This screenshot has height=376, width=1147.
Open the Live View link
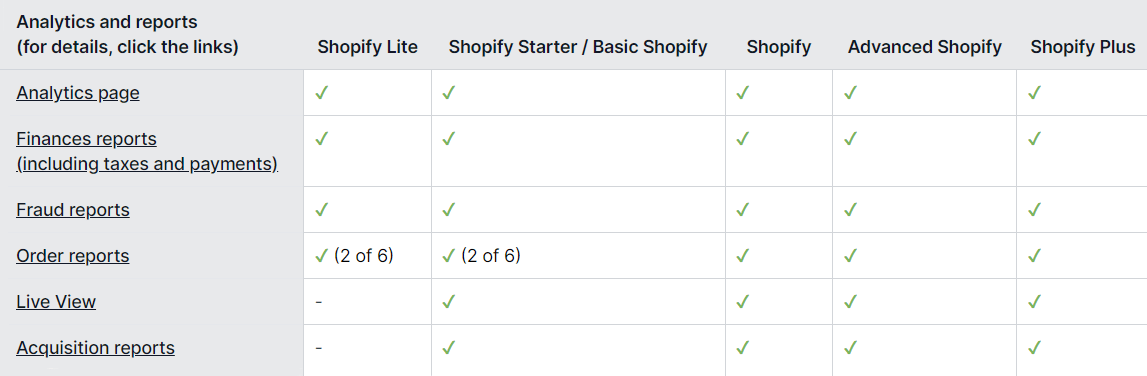click(x=56, y=301)
